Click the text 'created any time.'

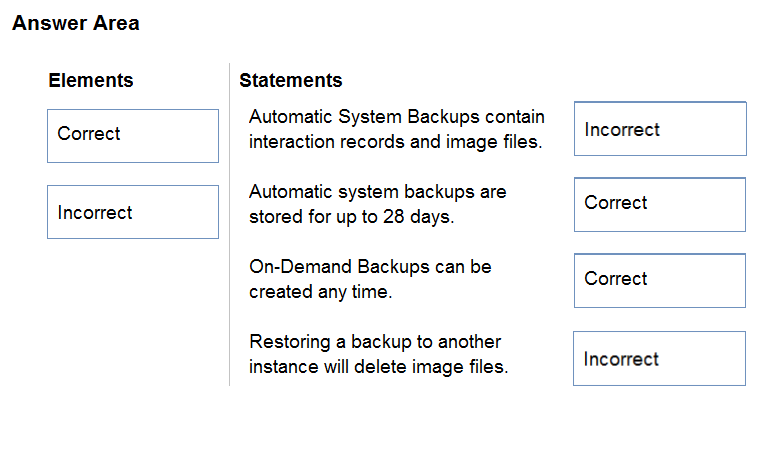(320, 292)
